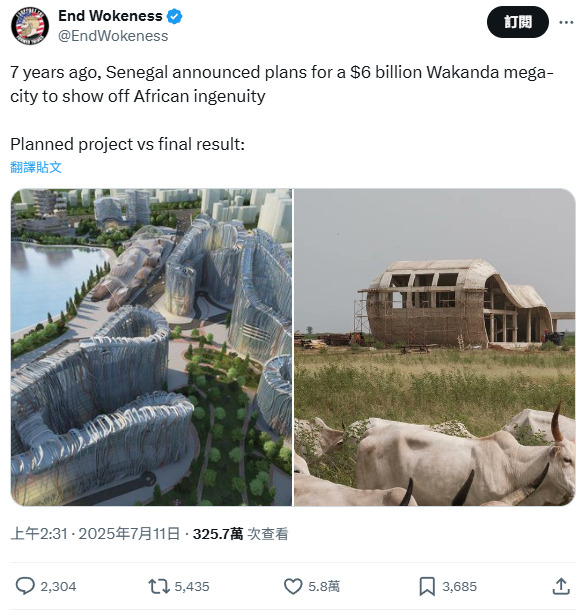
Task: Open the @EndWokeness handle link
Action: [x=113, y=36]
